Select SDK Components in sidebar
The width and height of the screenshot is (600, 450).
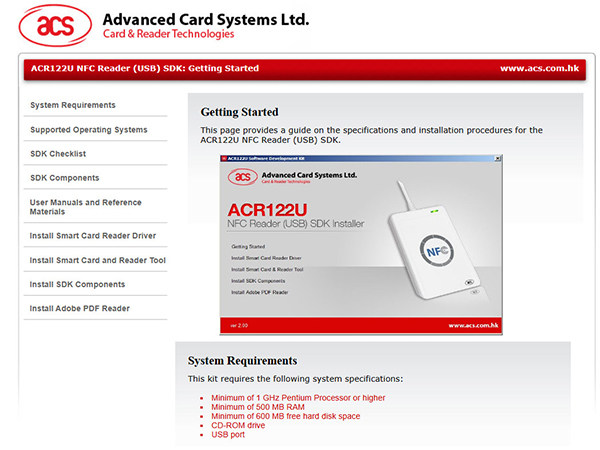[65, 178]
